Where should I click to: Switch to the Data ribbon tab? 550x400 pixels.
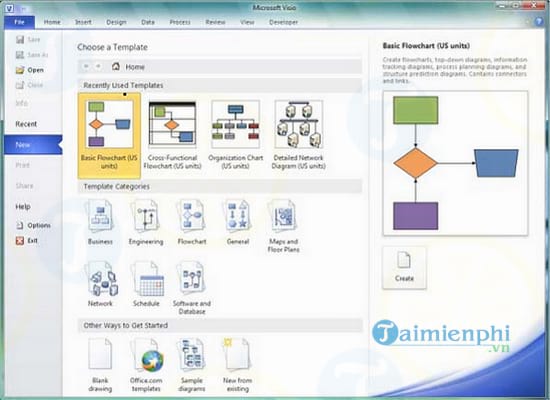pyautogui.click(x=148, y=22)
